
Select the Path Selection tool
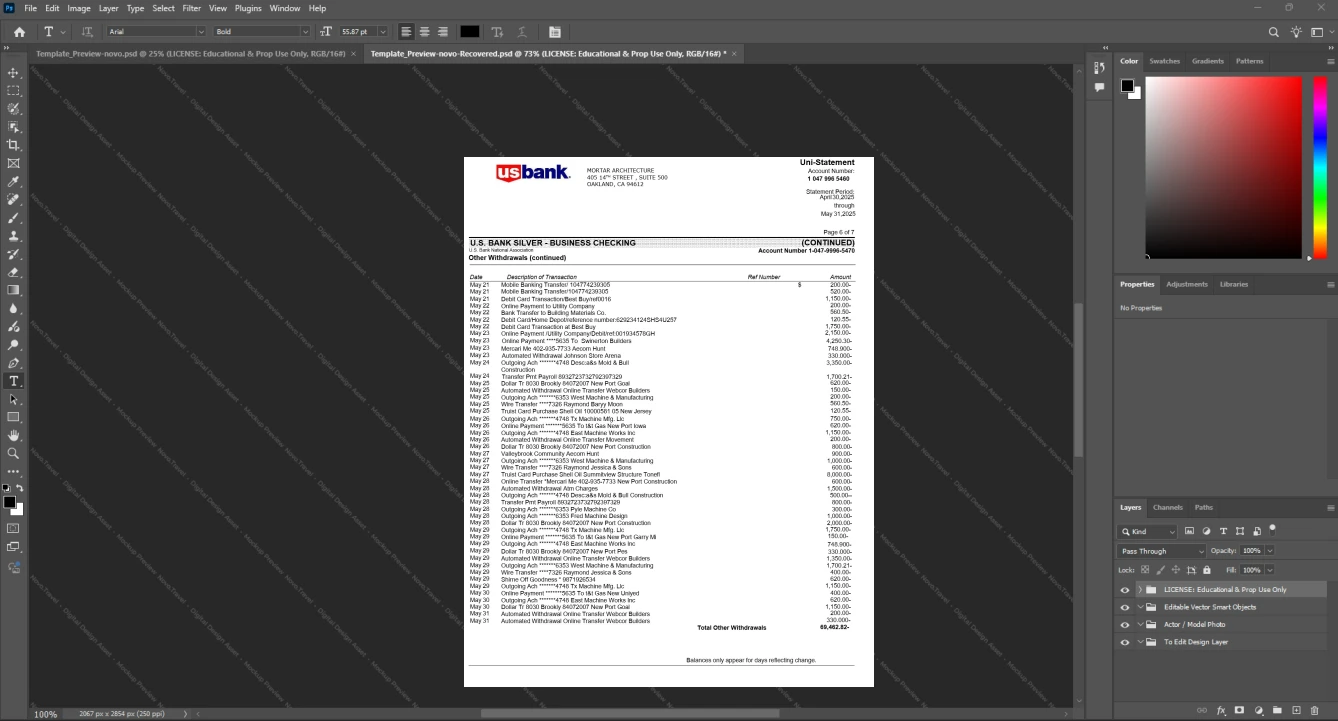[x=14, y=399]
